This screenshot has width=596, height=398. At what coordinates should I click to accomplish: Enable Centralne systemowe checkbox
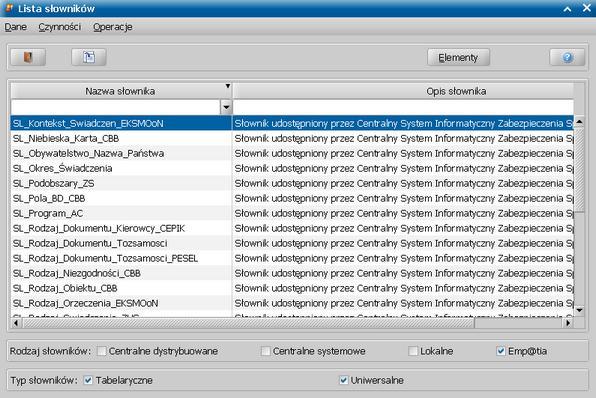(266, 351)
